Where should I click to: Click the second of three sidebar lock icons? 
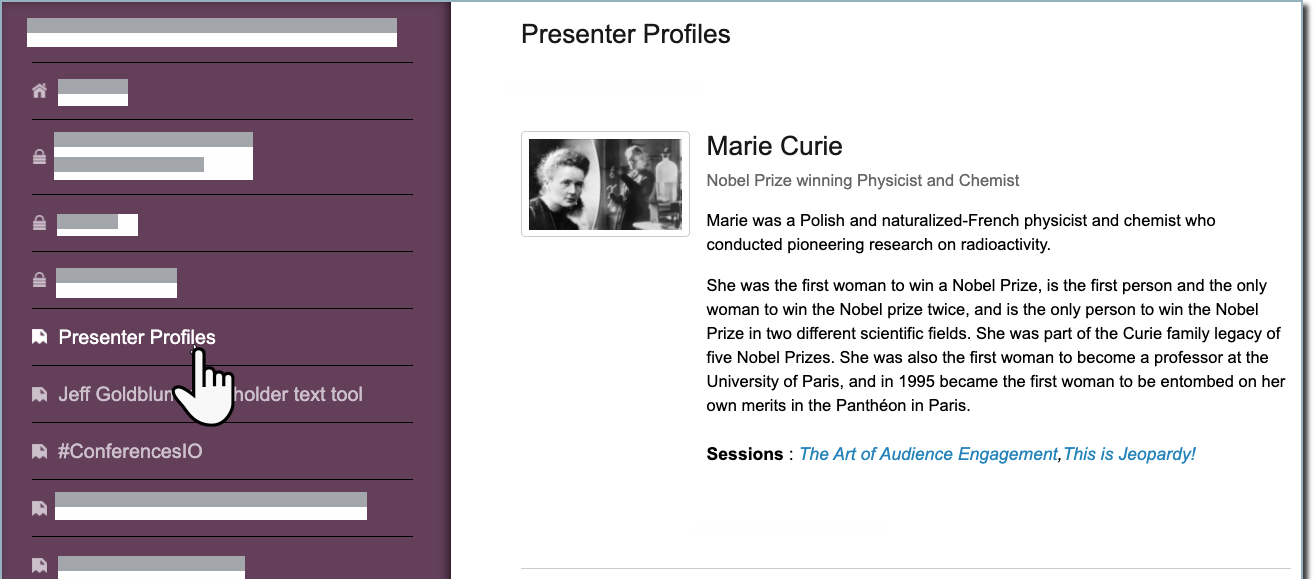39,224
